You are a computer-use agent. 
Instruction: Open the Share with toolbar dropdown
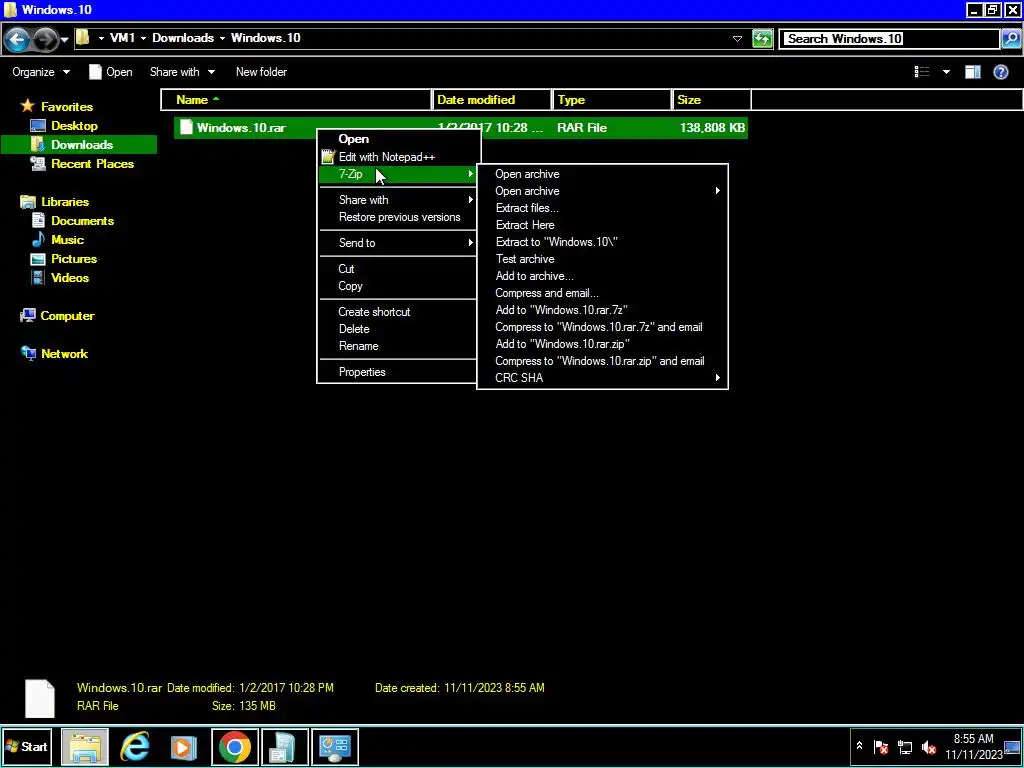[x=182, y=72]
